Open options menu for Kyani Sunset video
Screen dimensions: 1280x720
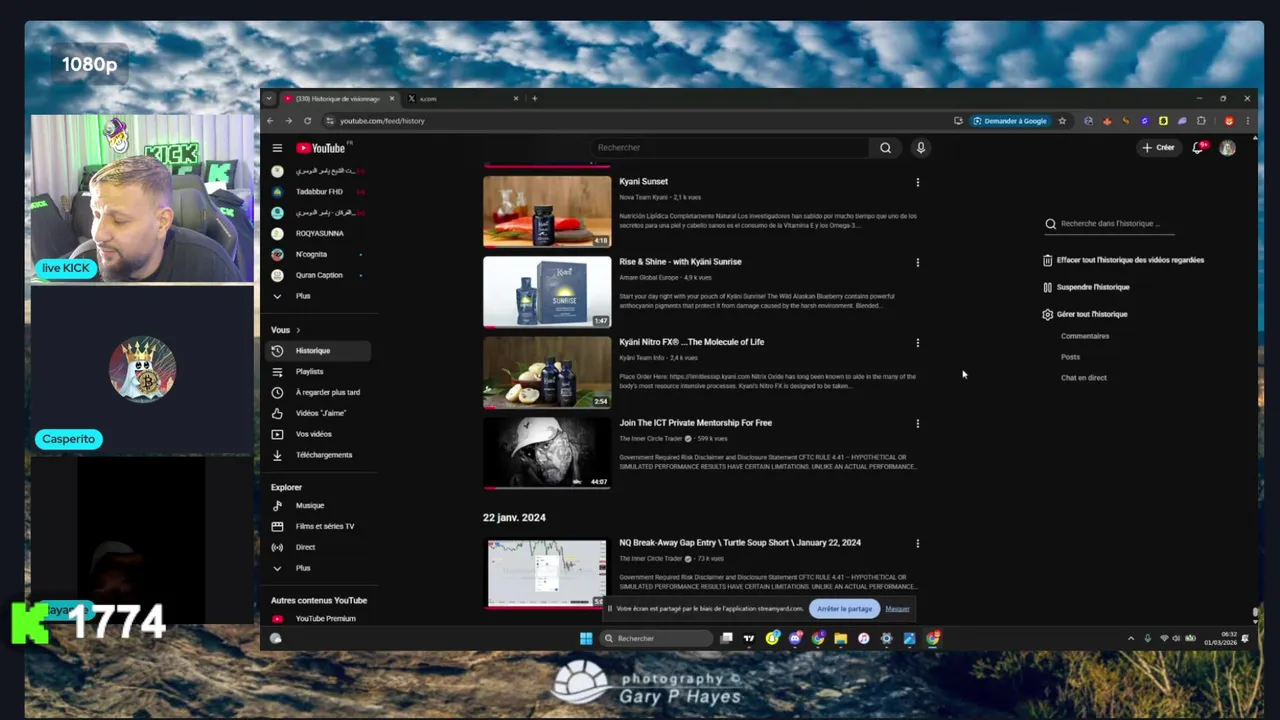click(x=917, y=182)
